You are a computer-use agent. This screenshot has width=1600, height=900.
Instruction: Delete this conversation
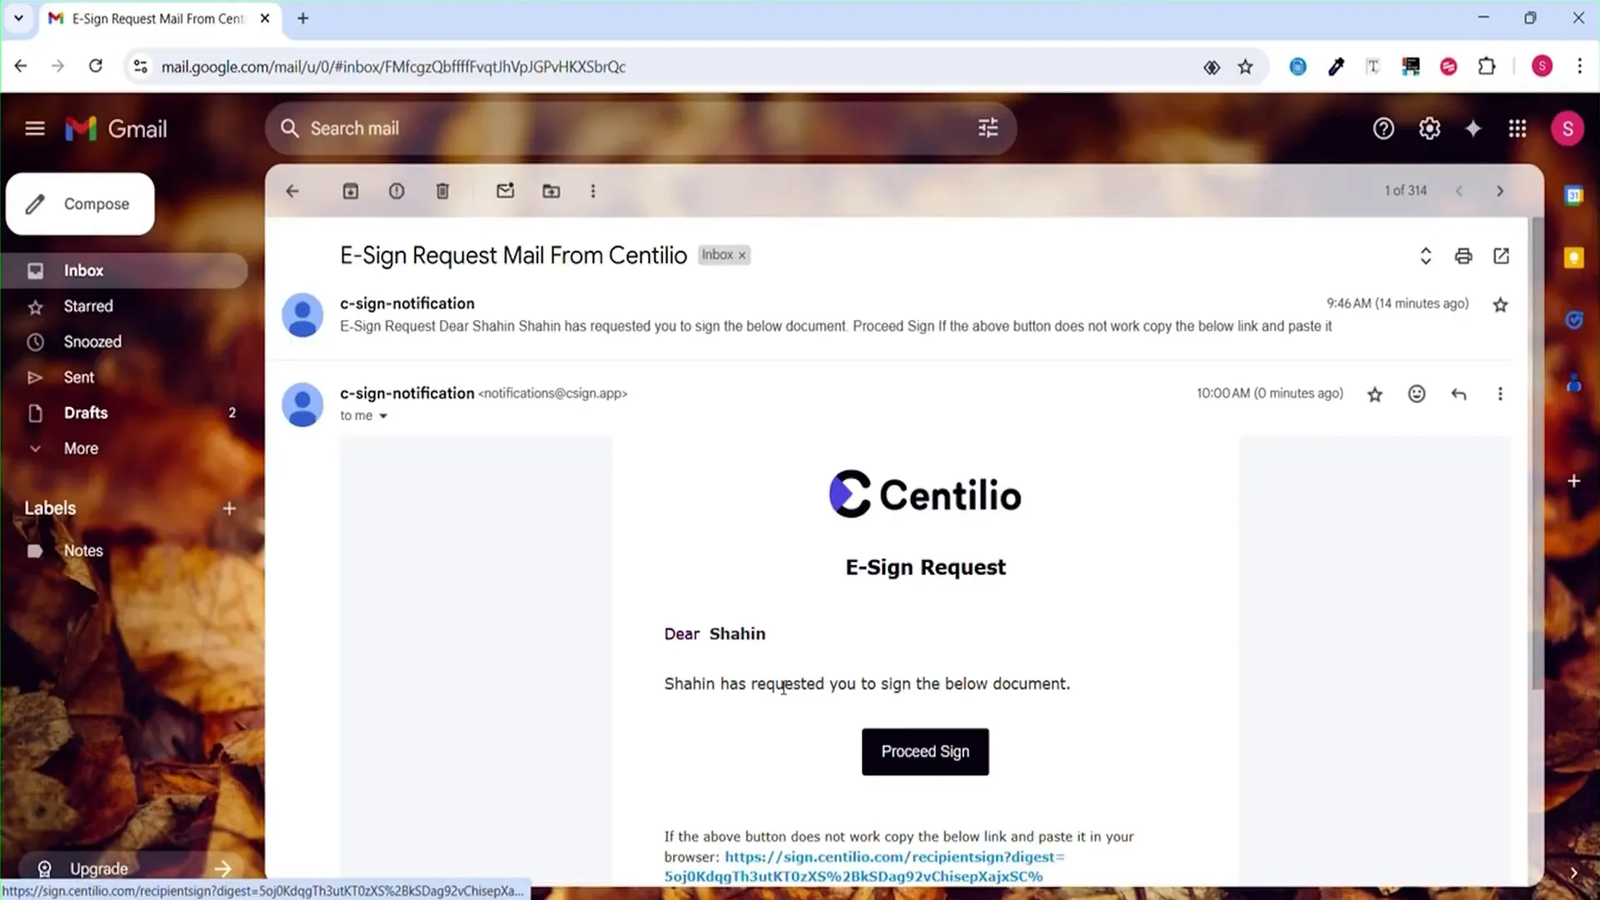click(442, 191)
